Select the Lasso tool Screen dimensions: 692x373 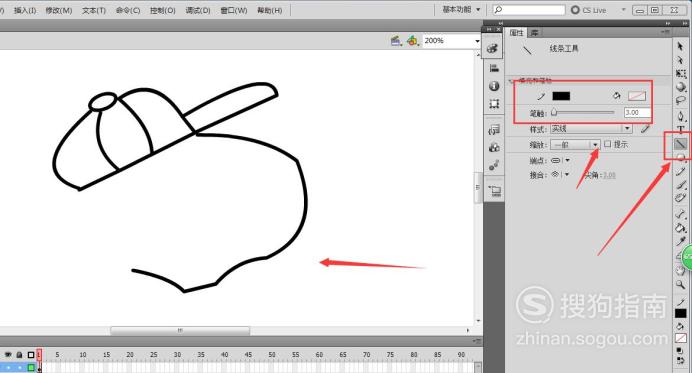point(681,101)
